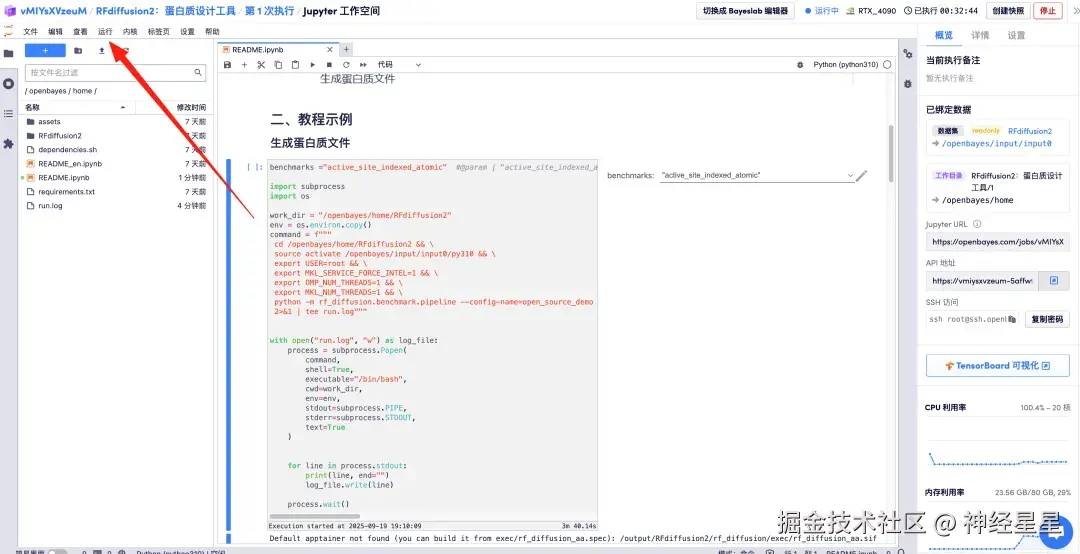Add a new tab with plus
This screenshot has height=554, width=1080.
pyautogui.click(x=346, y=50)
